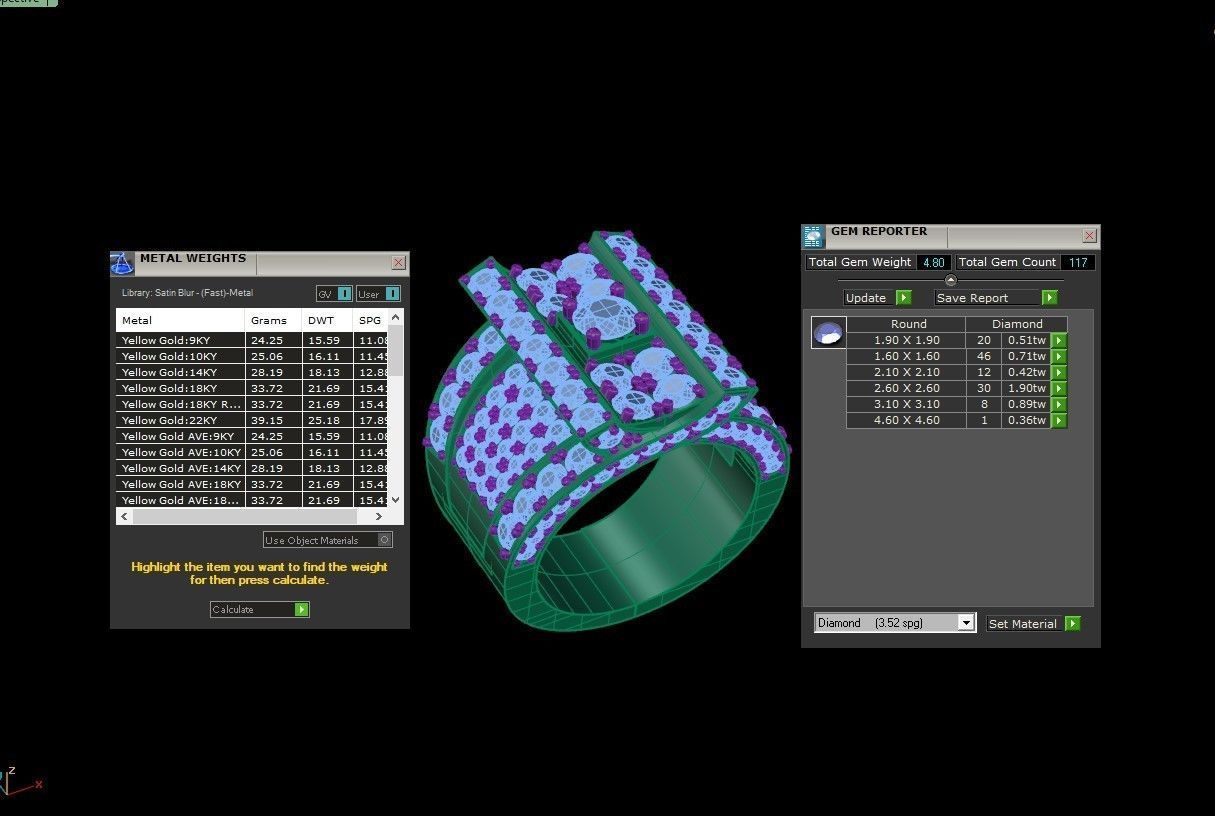Click the SPG column header
The width and height of the screenshot is (1215, 816).
[370, 320]
